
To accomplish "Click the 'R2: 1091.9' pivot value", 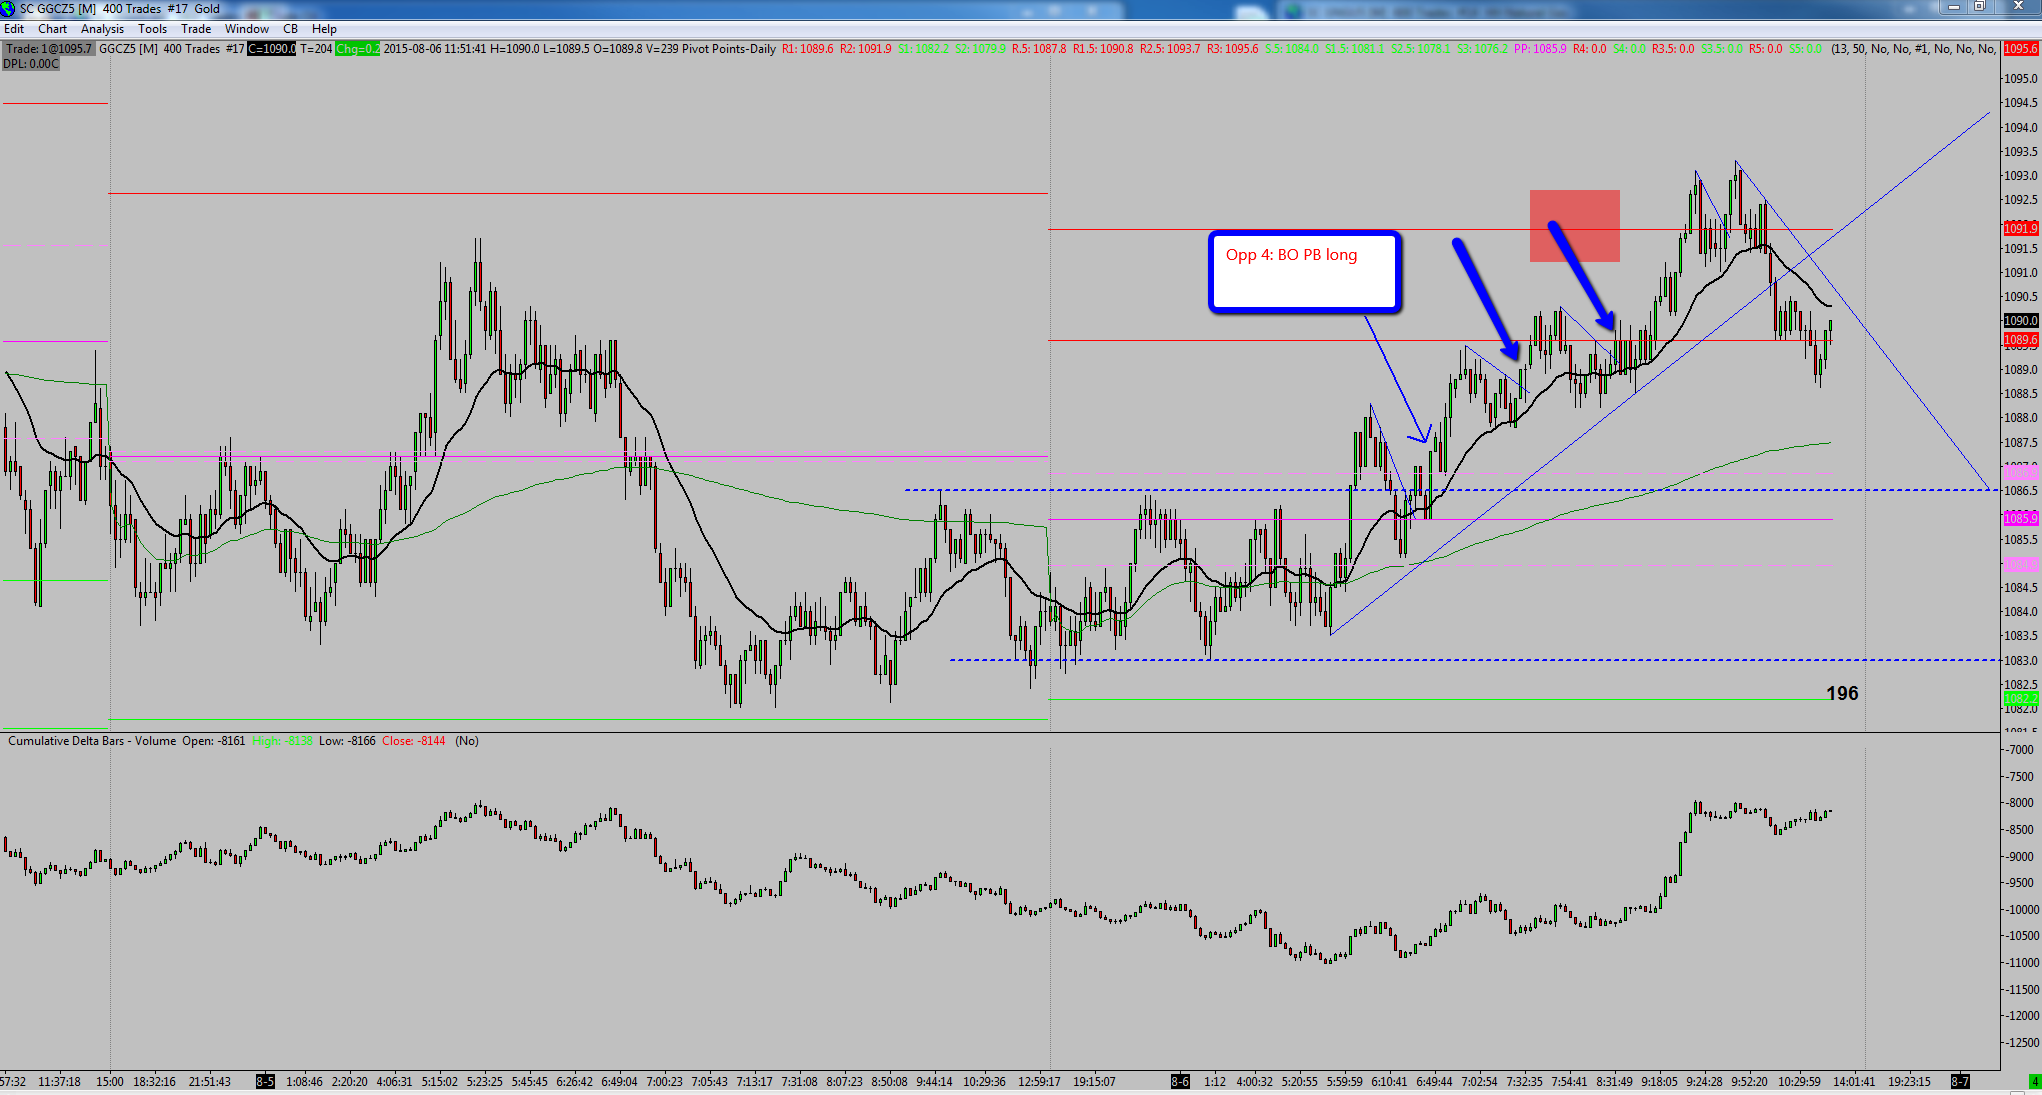I will [x=866, y=49].
